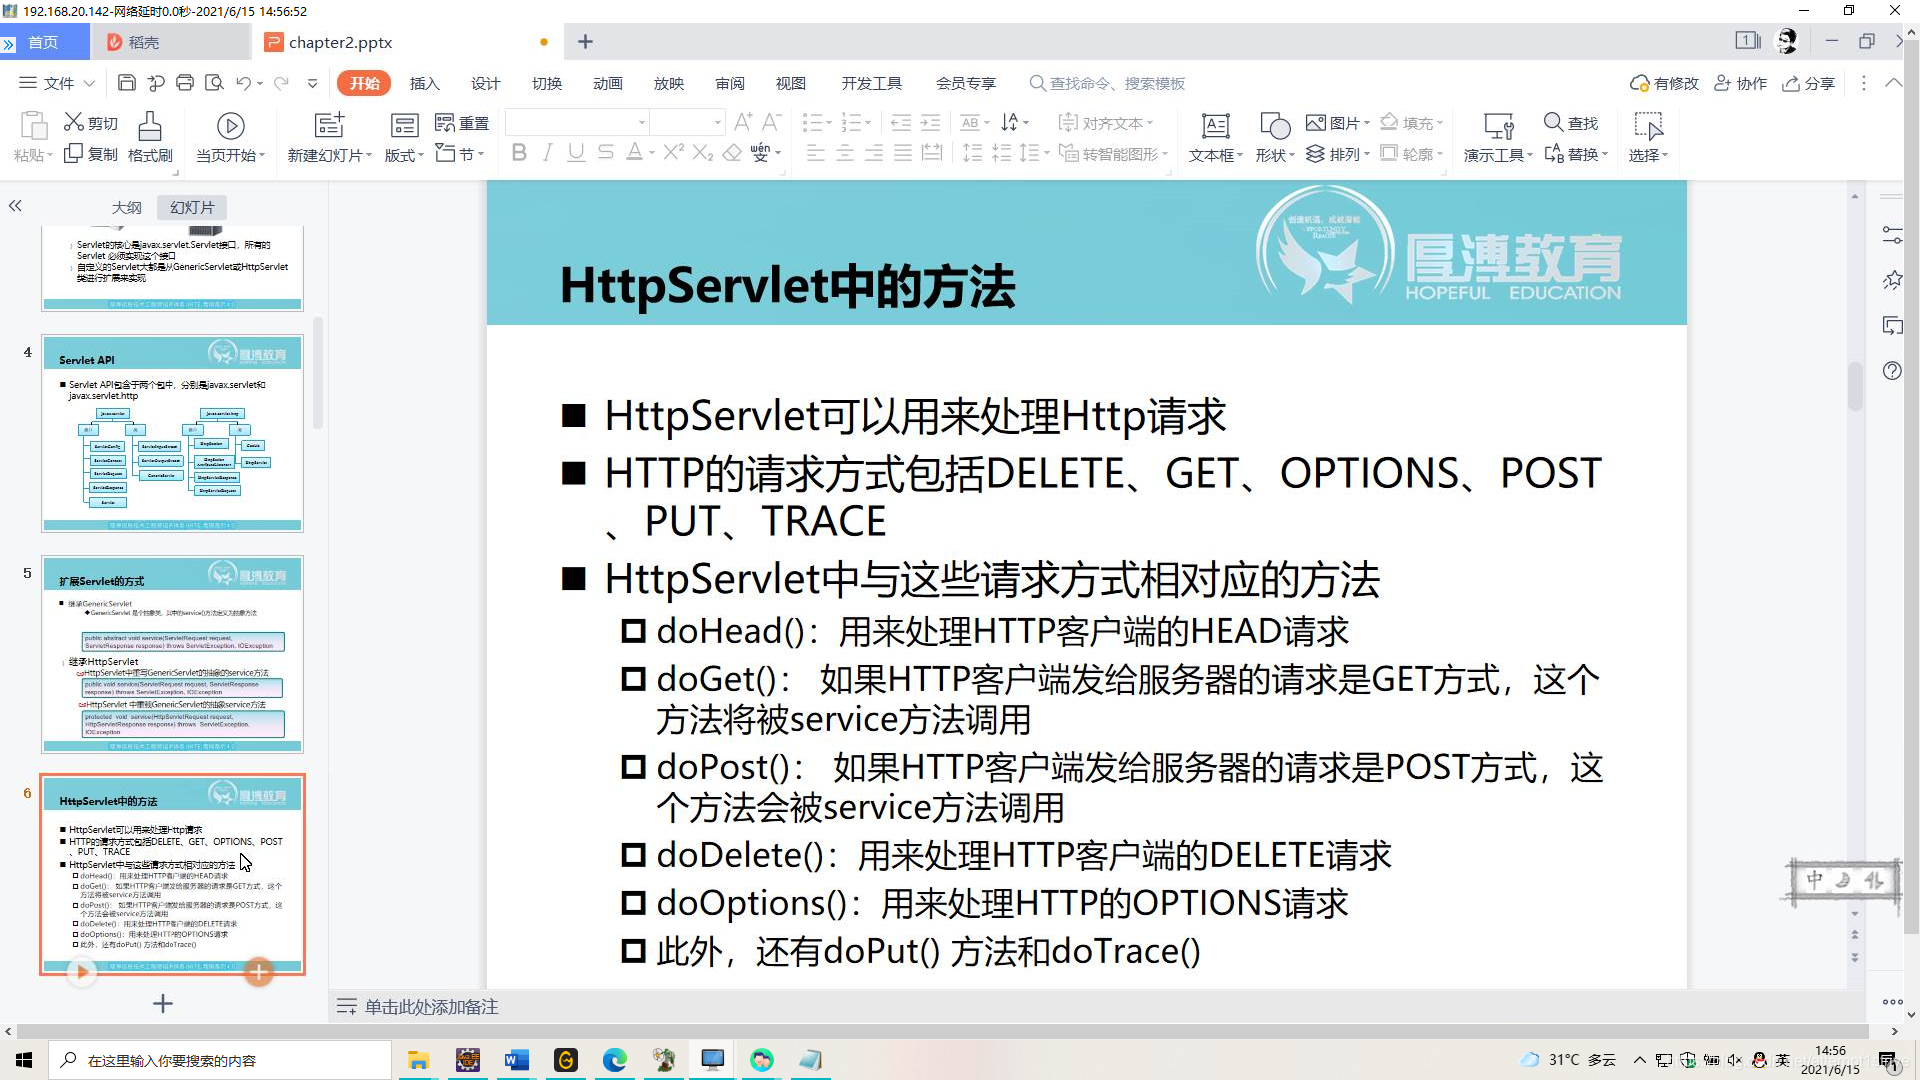This screenshot has height=1080, width=1920.
Task: Toggle Subscript formatting
Action: click(703, 153)
